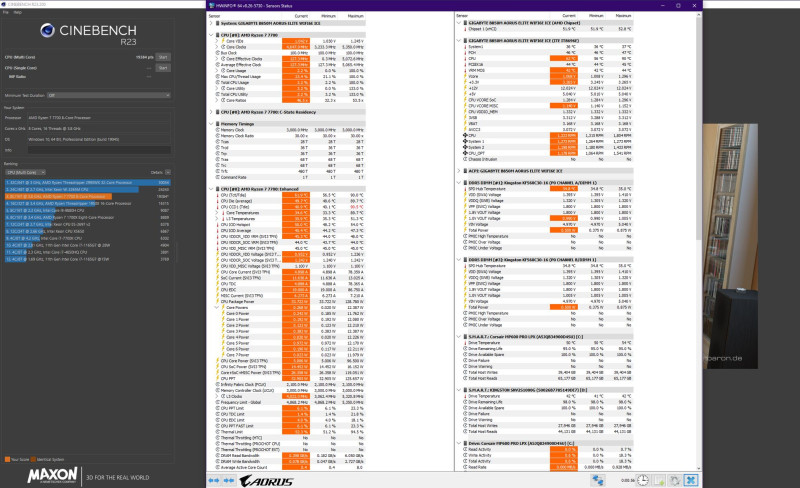Expand the System GIGABYTE B650M AORUS ELITE group

[x=211, y=23]
